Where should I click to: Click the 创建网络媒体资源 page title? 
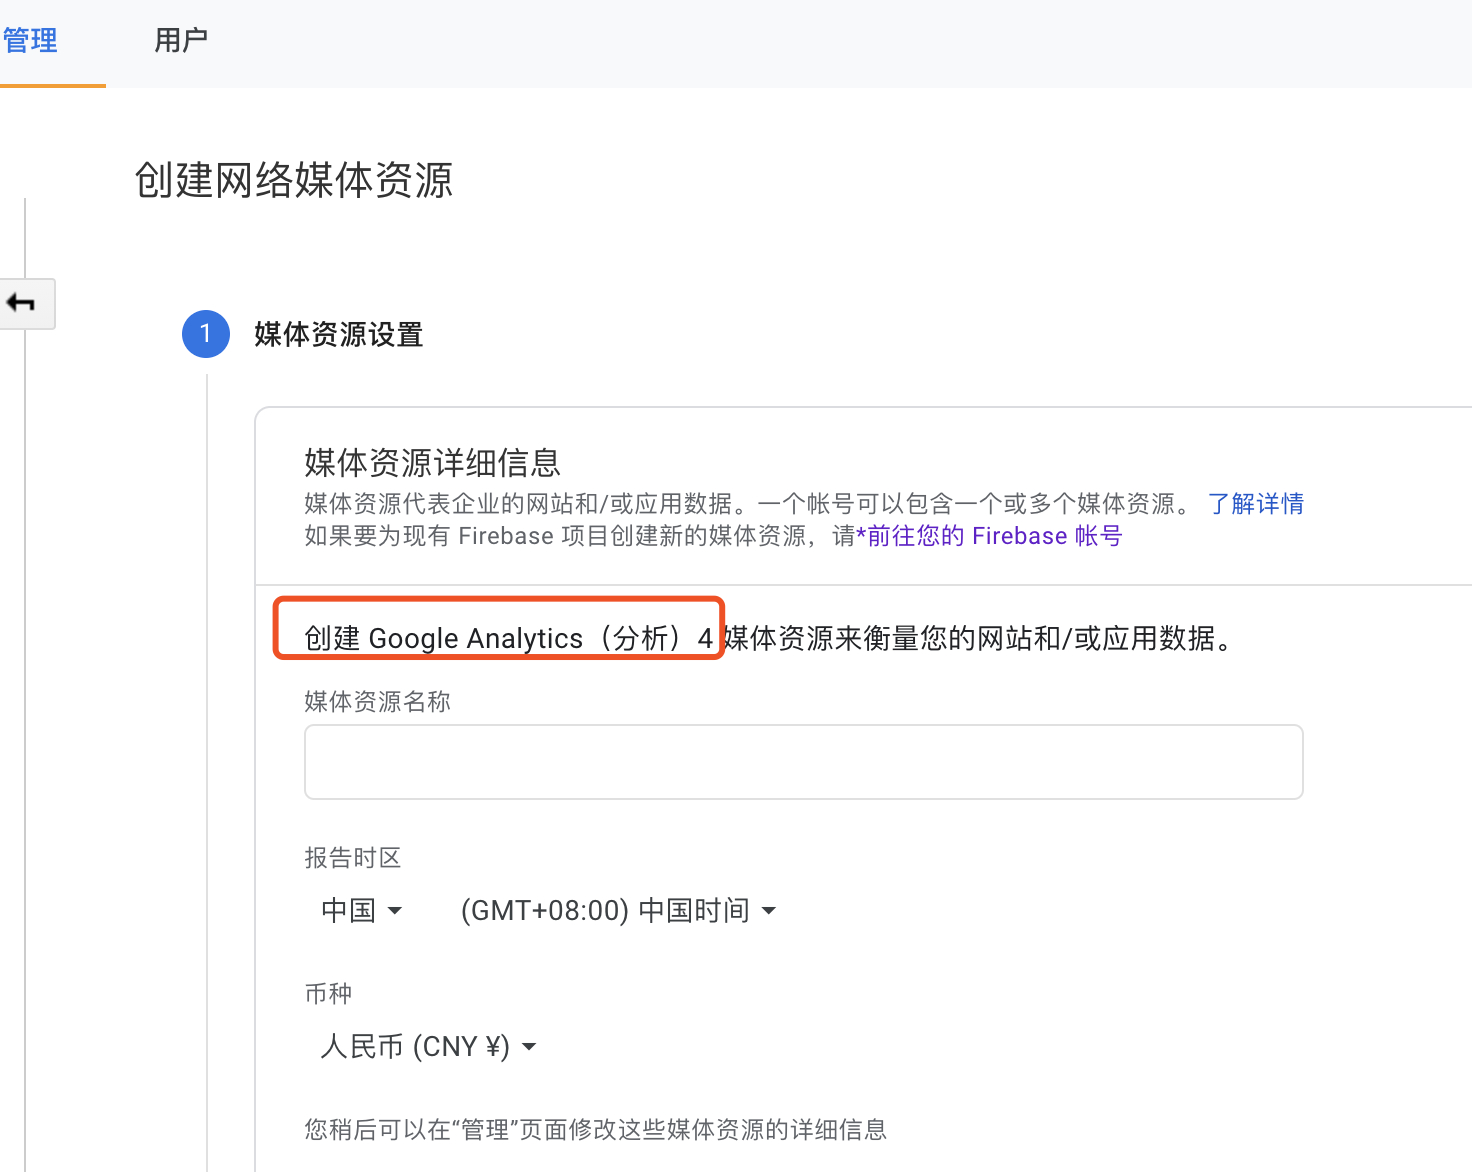tap(294, 180)
